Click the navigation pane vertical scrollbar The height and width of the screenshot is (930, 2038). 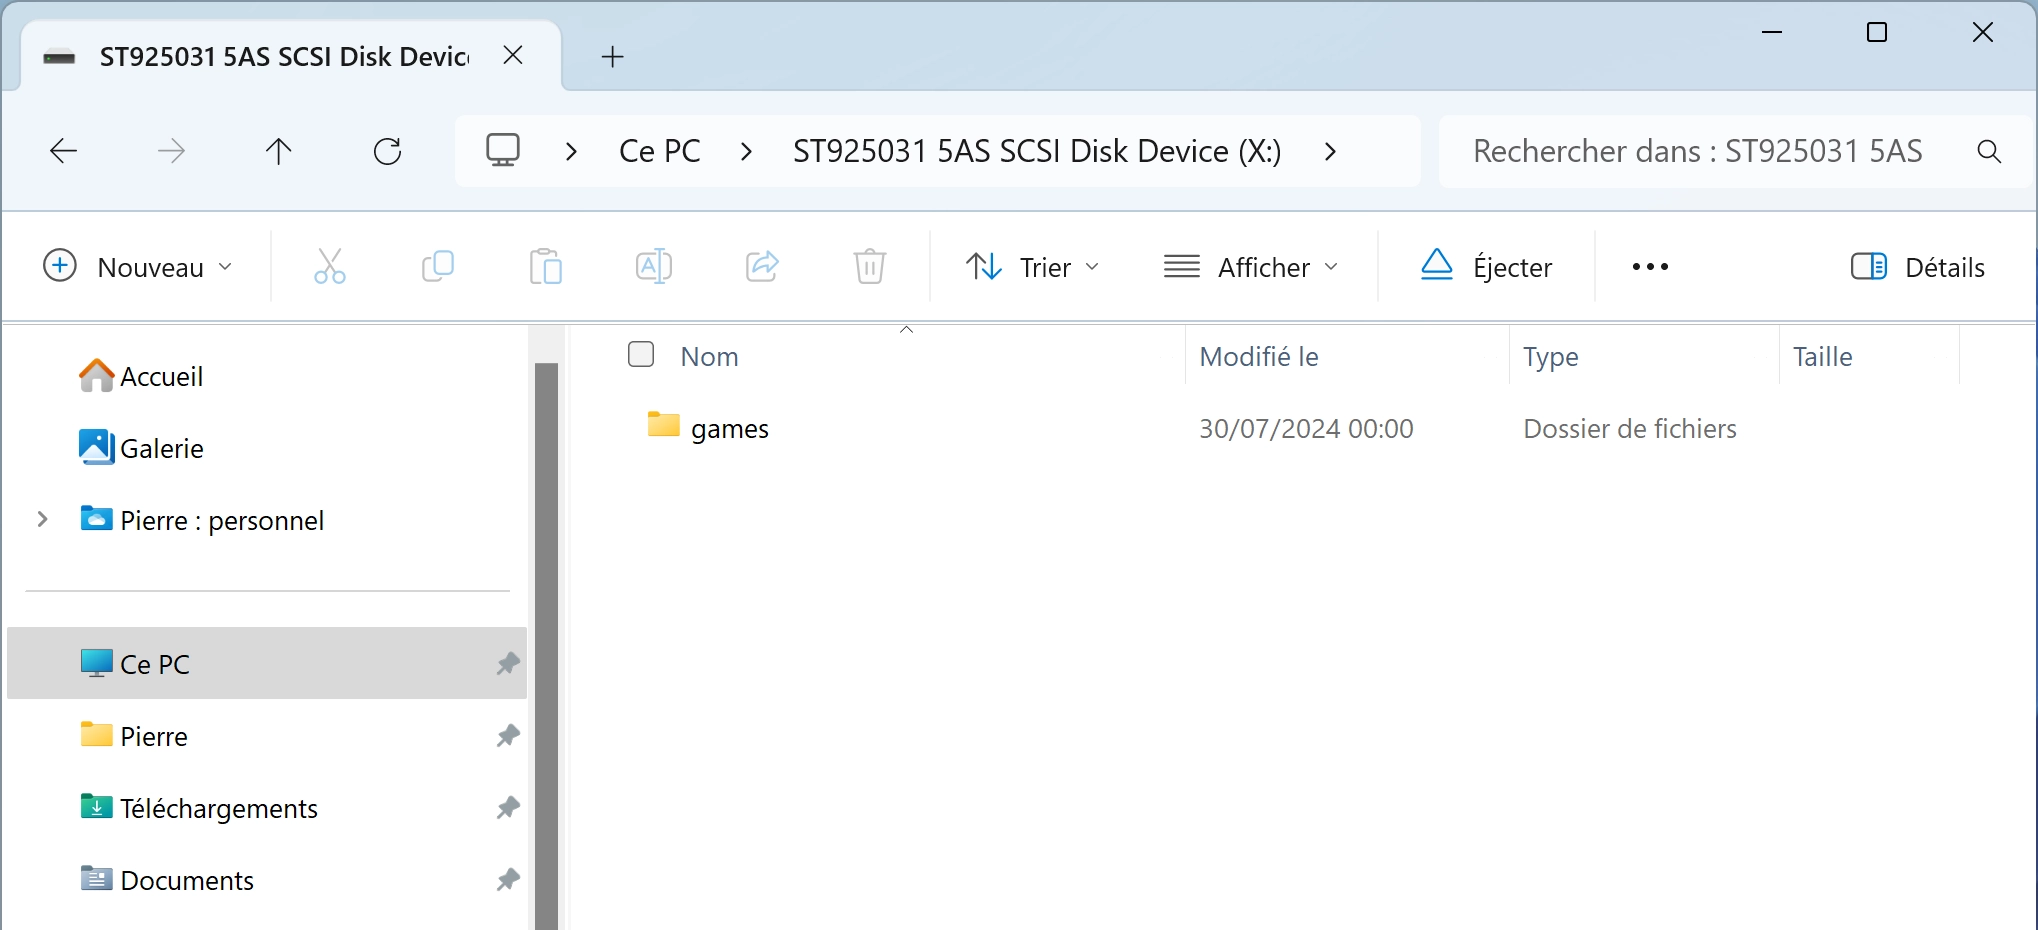546,645
